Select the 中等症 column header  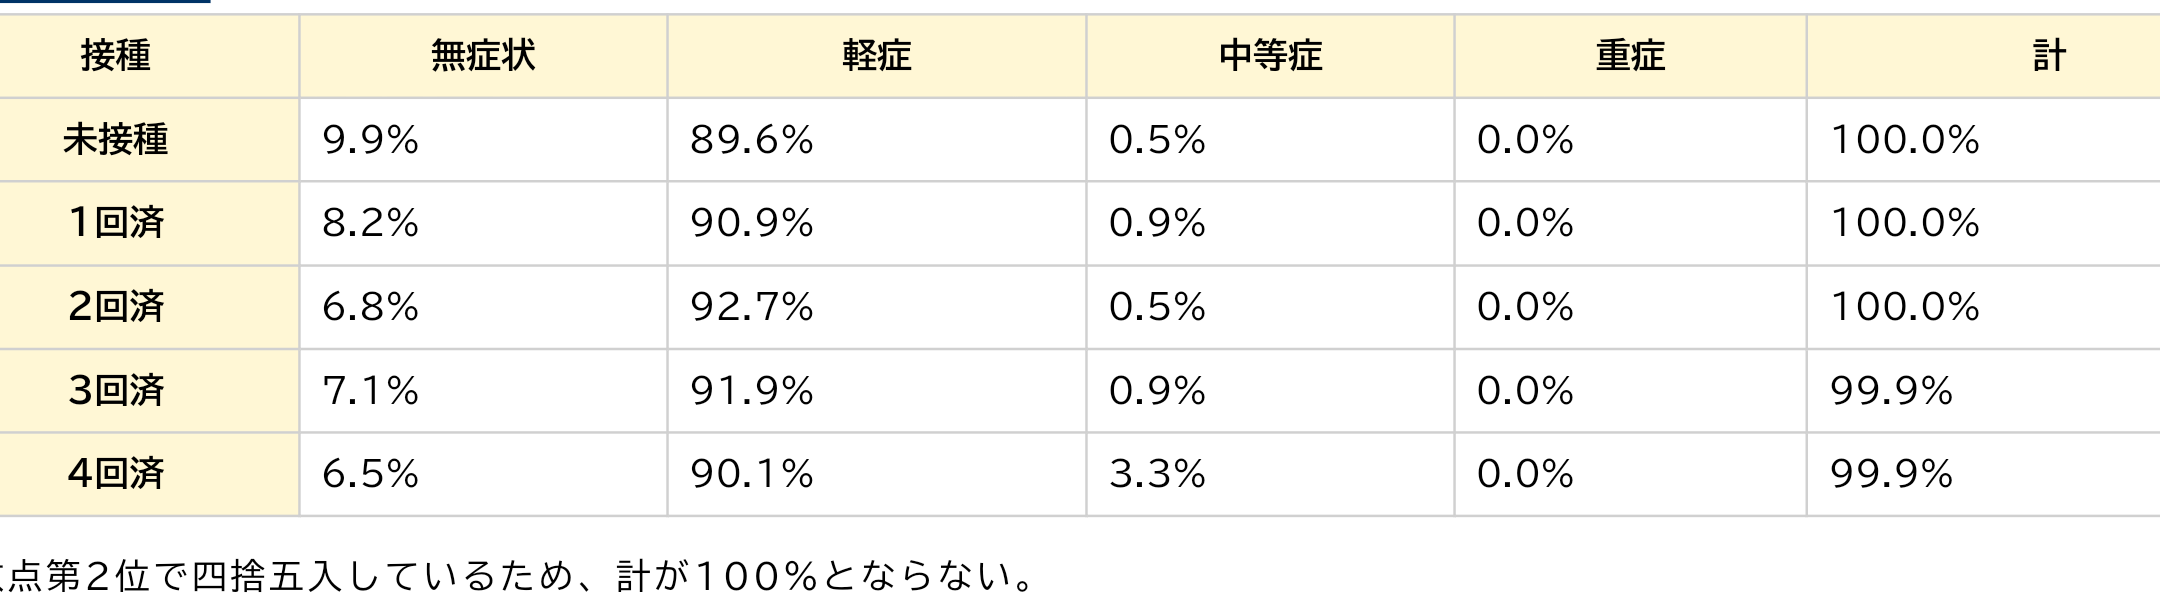point(1270,56)
